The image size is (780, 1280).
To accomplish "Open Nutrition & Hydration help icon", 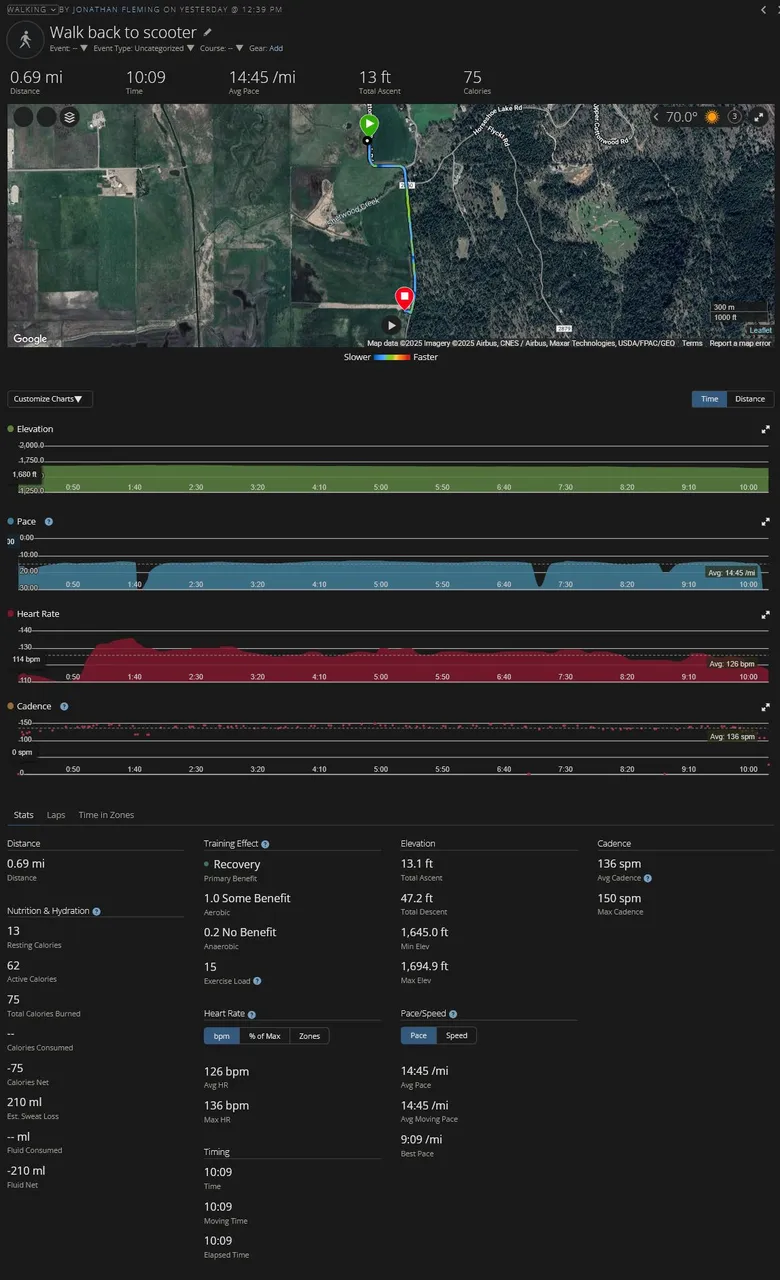I will pyautogui.click(x=96, y=911).
